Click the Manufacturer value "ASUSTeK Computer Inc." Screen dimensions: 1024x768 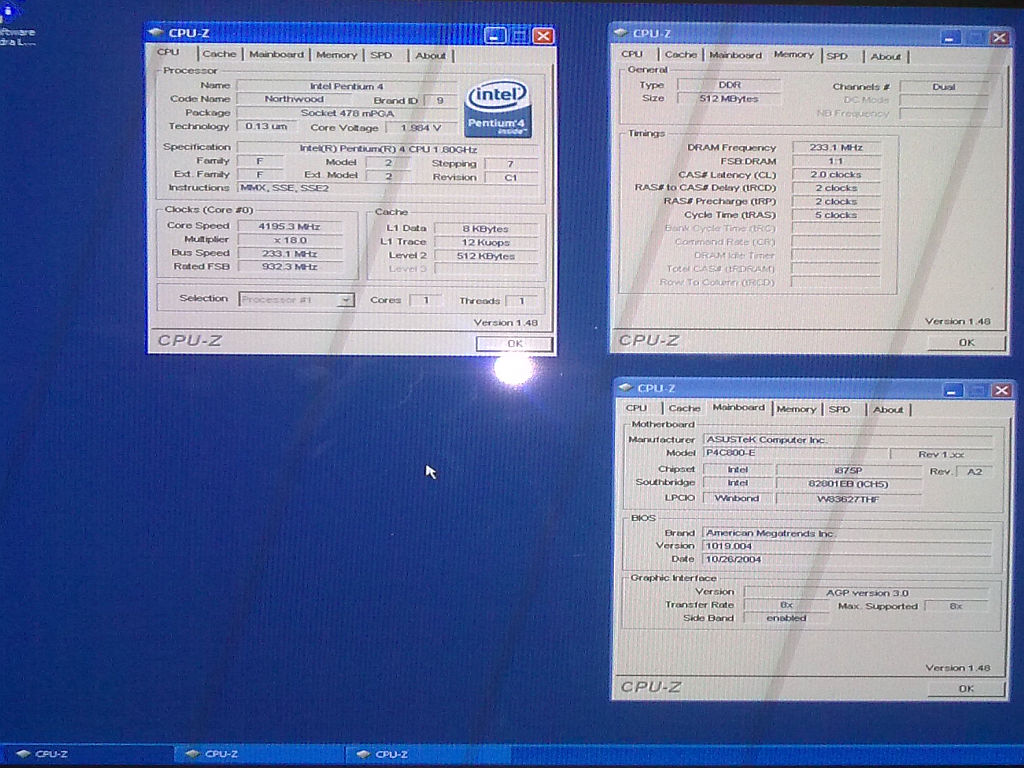coord(848,440)
